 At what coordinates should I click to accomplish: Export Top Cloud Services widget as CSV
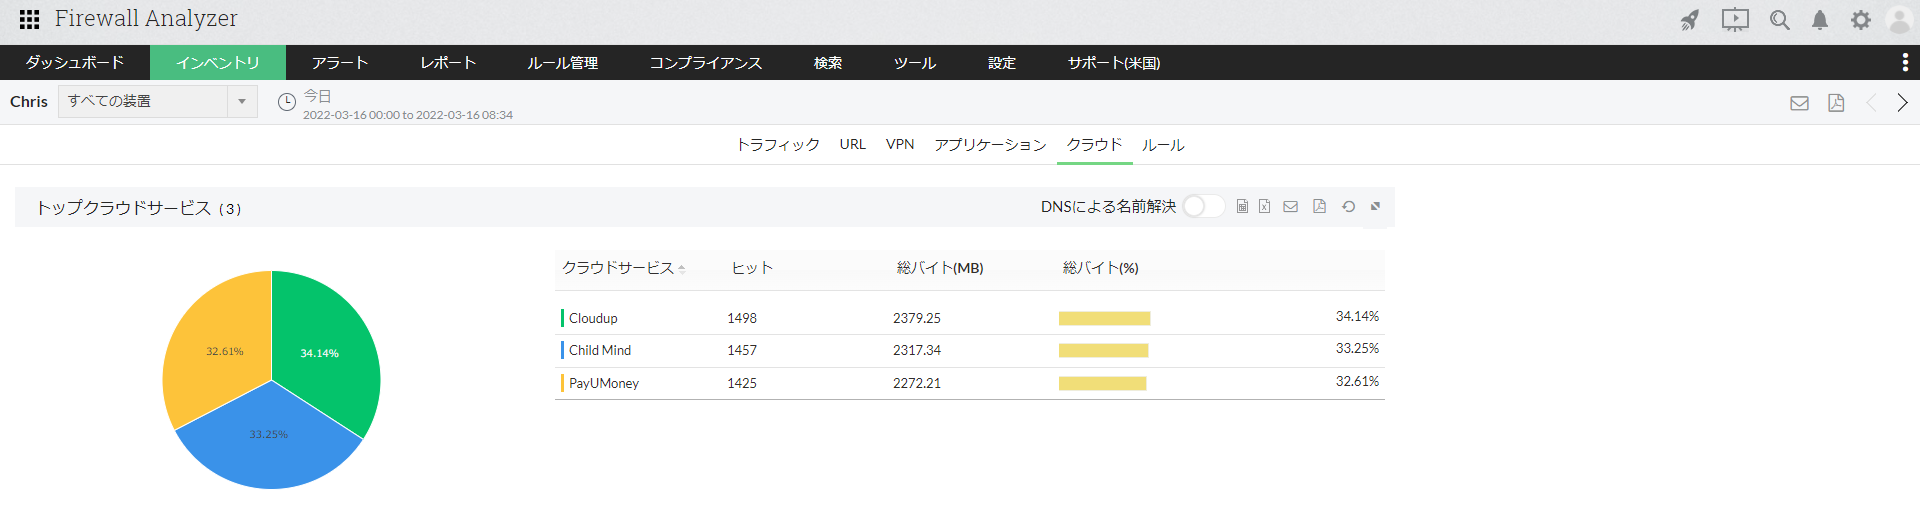pyautogui.click(x=1242, y=206)
